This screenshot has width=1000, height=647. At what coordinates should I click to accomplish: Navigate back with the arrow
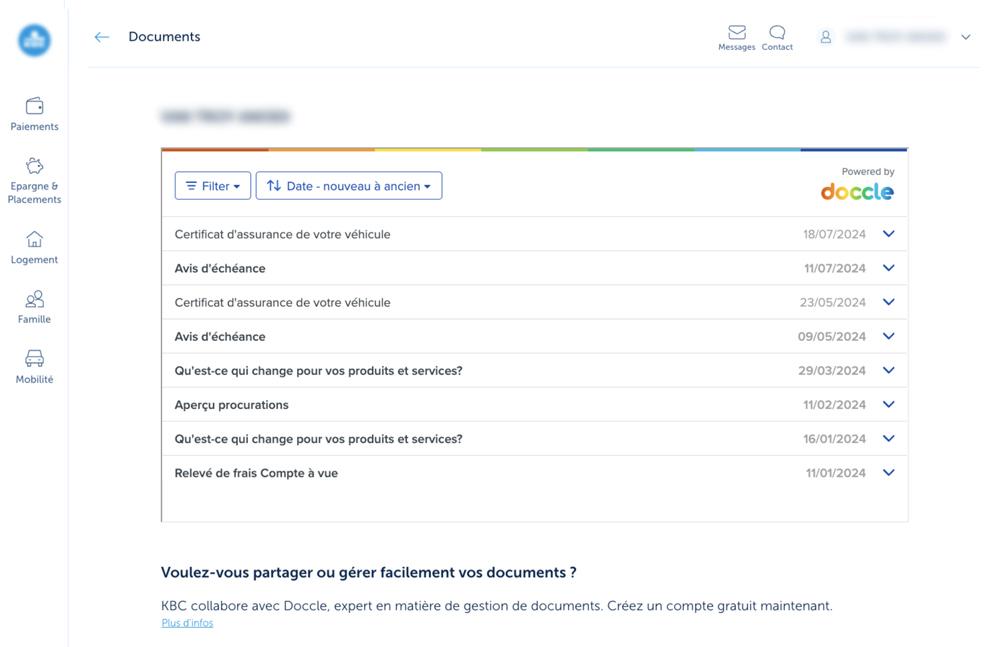(101, 36)
